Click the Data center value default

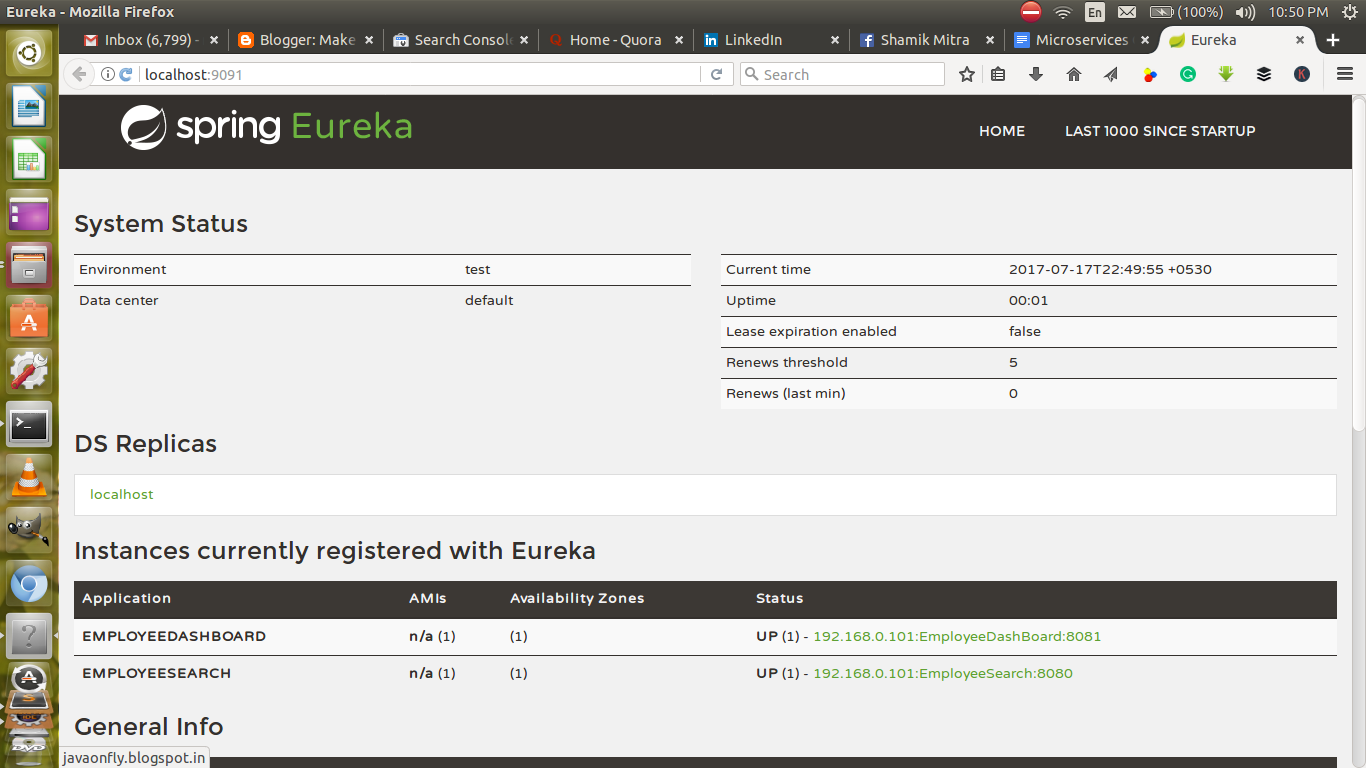point(489,300)
